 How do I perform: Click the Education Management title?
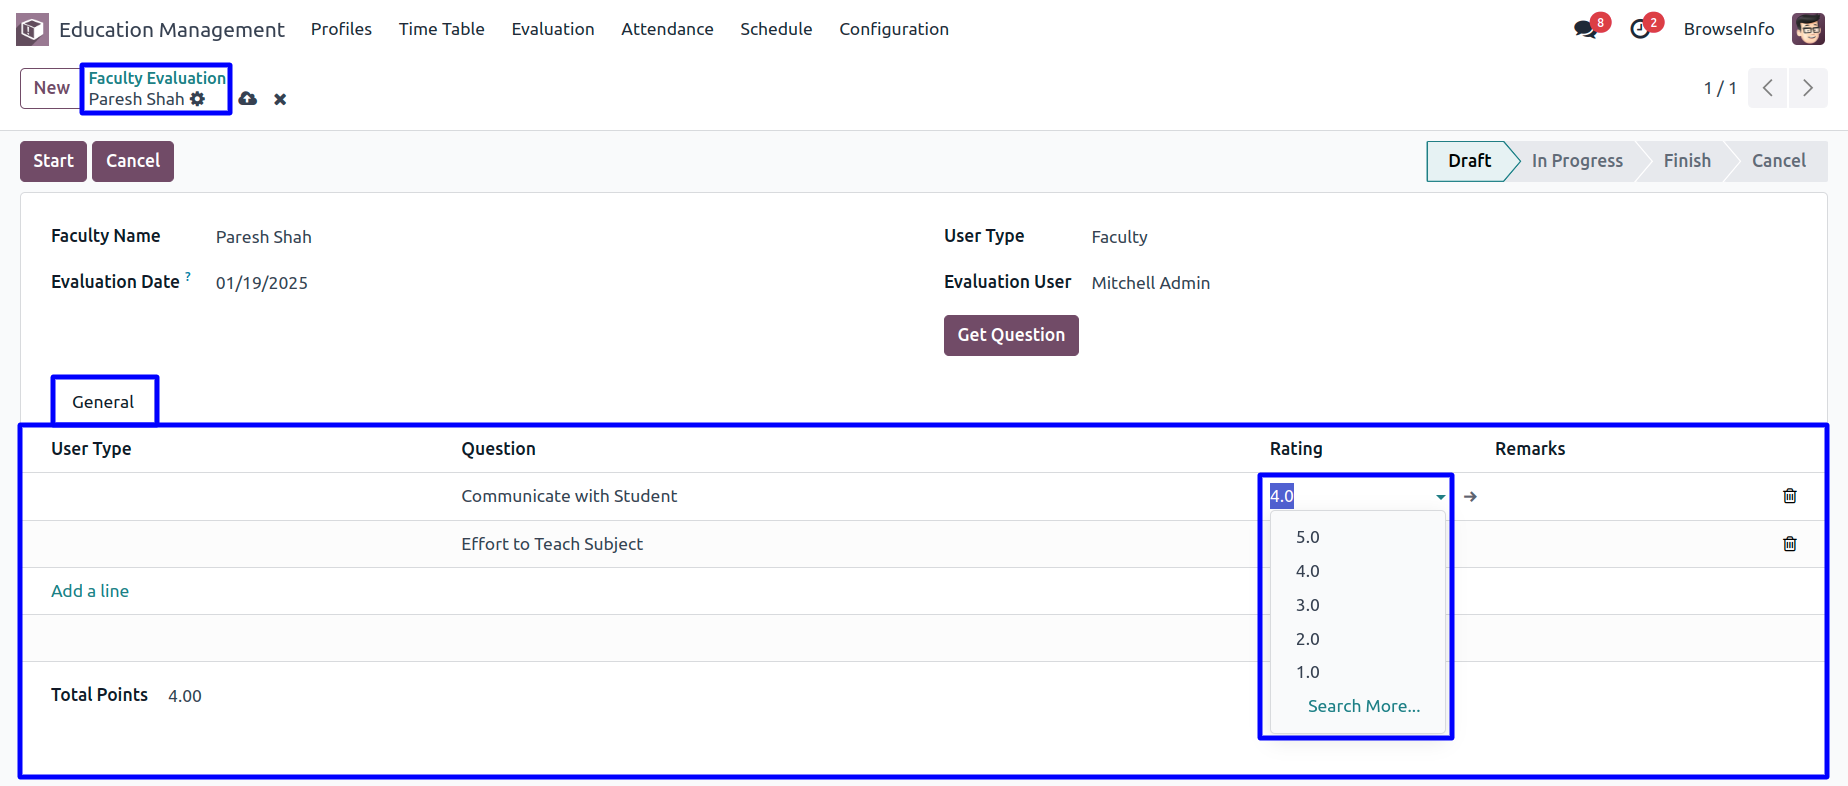[172, 29]
